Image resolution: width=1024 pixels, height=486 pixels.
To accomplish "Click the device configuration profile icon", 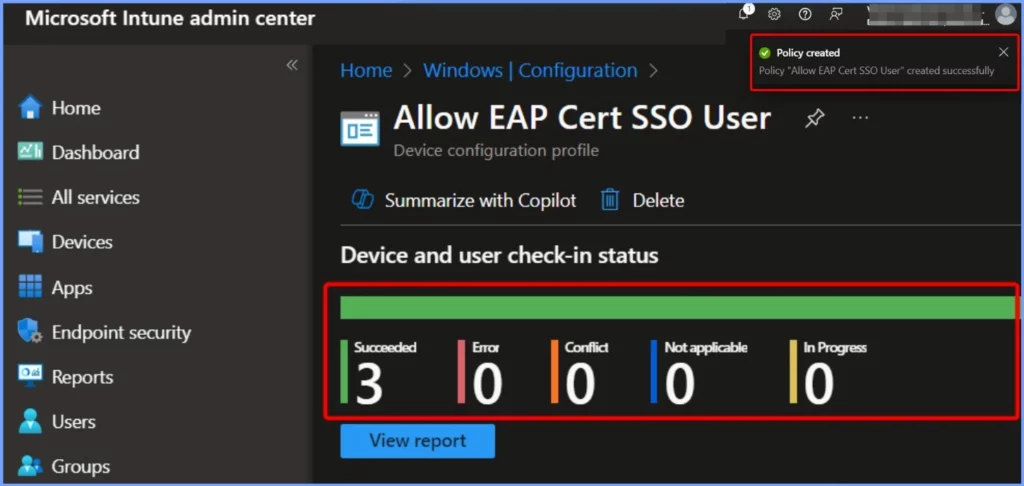I will (x=360, y=128).
